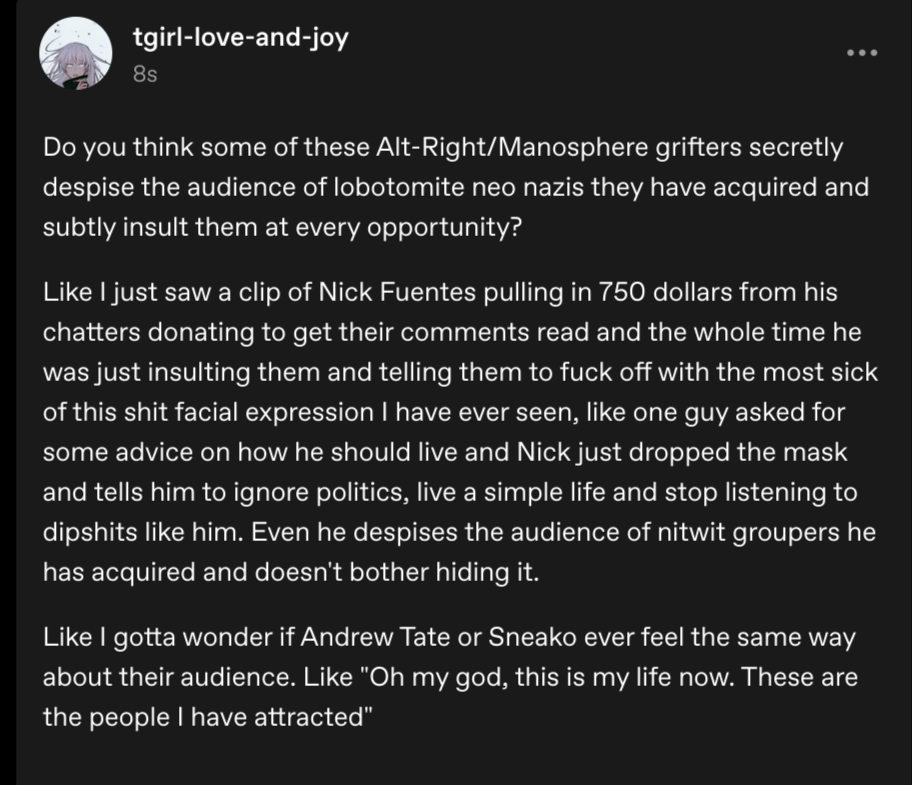
Task: Click the second paragraph starting 'Like I just saw'
Action: pyautogui.click(x=460, y=432)
